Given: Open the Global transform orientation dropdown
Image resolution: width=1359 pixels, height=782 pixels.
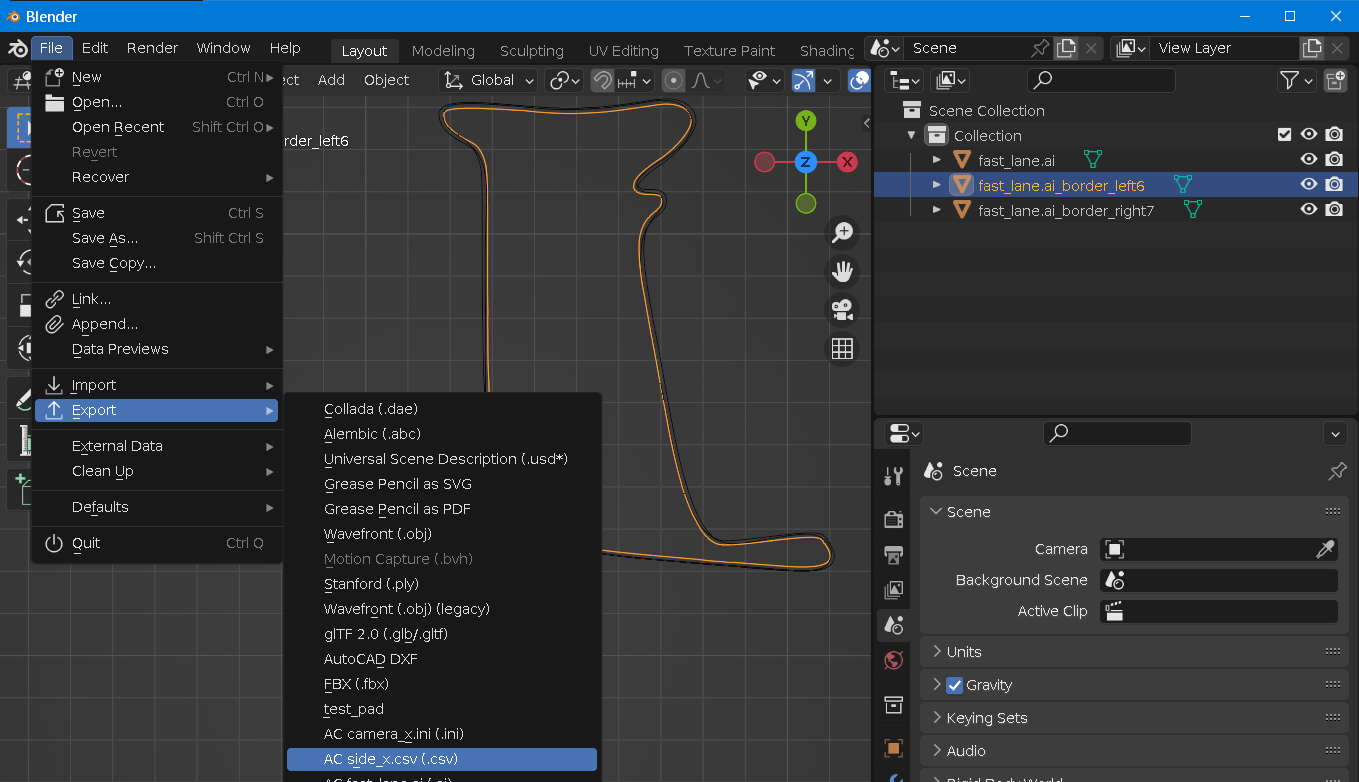Looking at the screenshot, I should tap(490, 80).
